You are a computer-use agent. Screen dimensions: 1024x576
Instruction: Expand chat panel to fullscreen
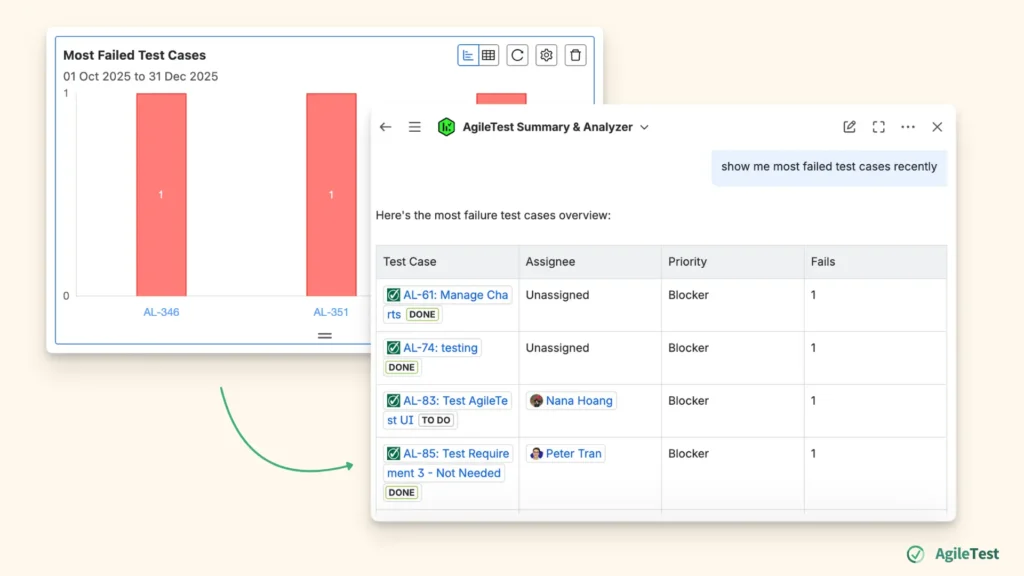click(x=878, y=127)
